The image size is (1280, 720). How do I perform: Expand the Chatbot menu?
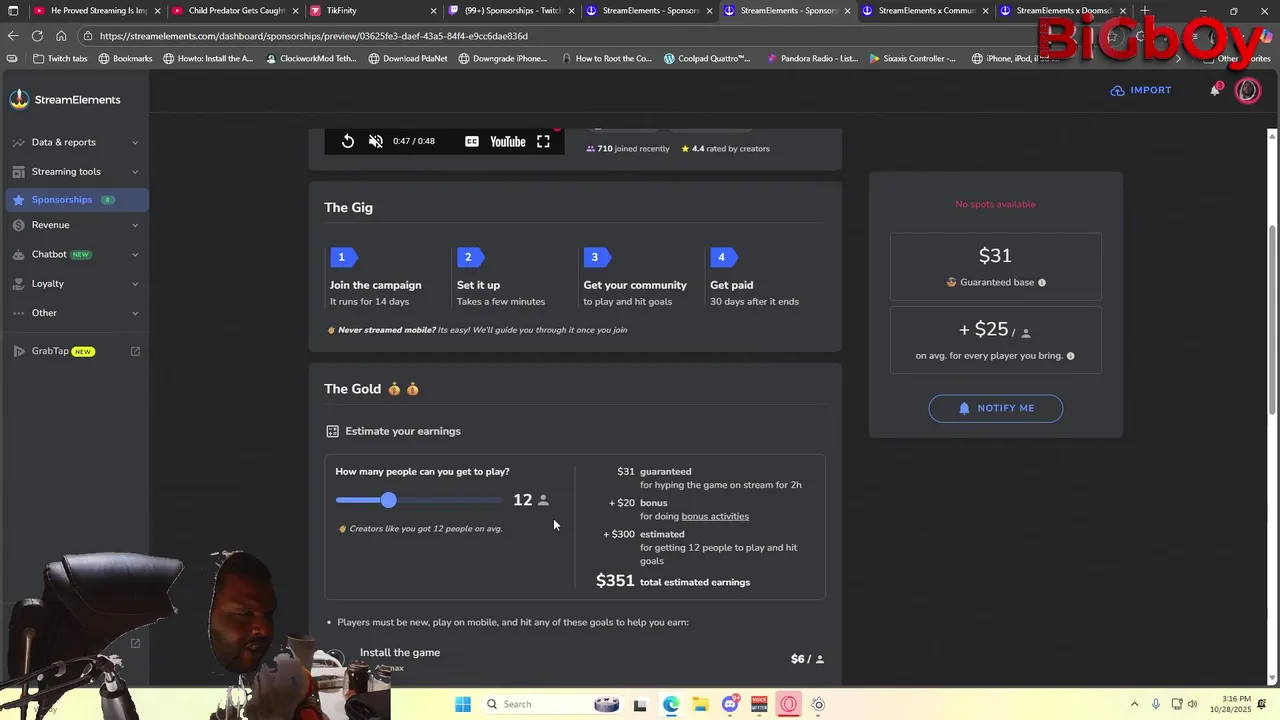(75, 254)
